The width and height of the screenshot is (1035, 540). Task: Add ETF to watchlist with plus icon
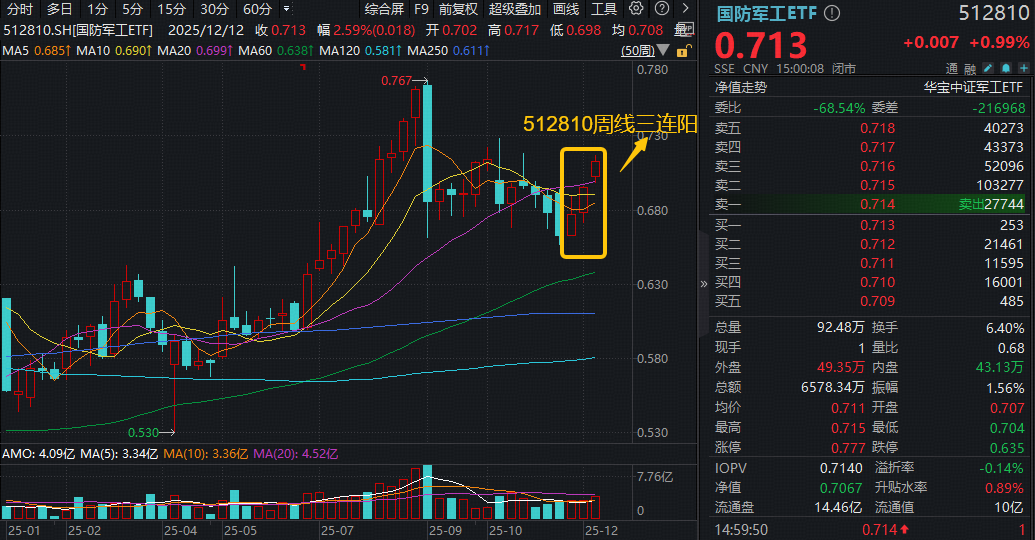pos(1024,69)
